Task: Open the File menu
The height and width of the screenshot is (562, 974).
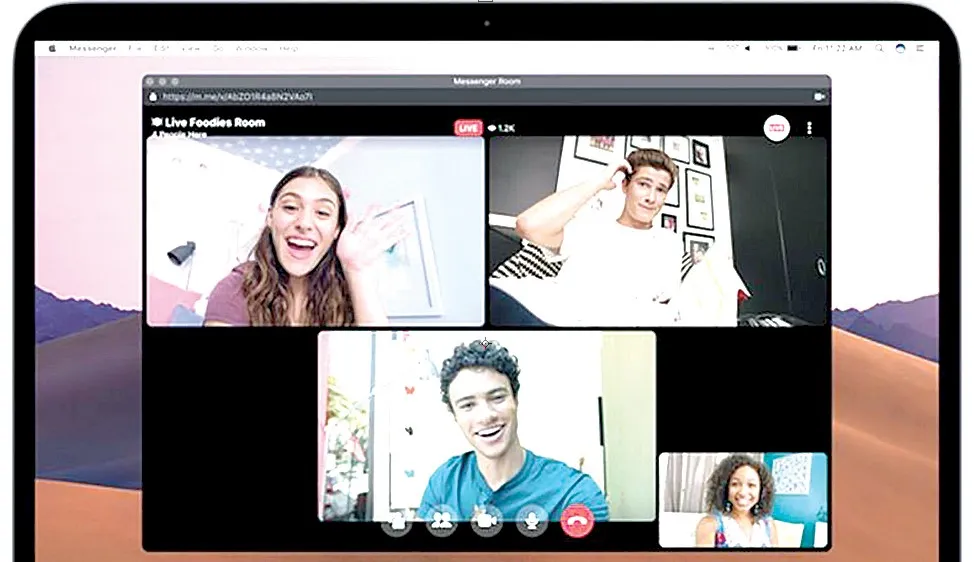Action: (x=135, y=48)
